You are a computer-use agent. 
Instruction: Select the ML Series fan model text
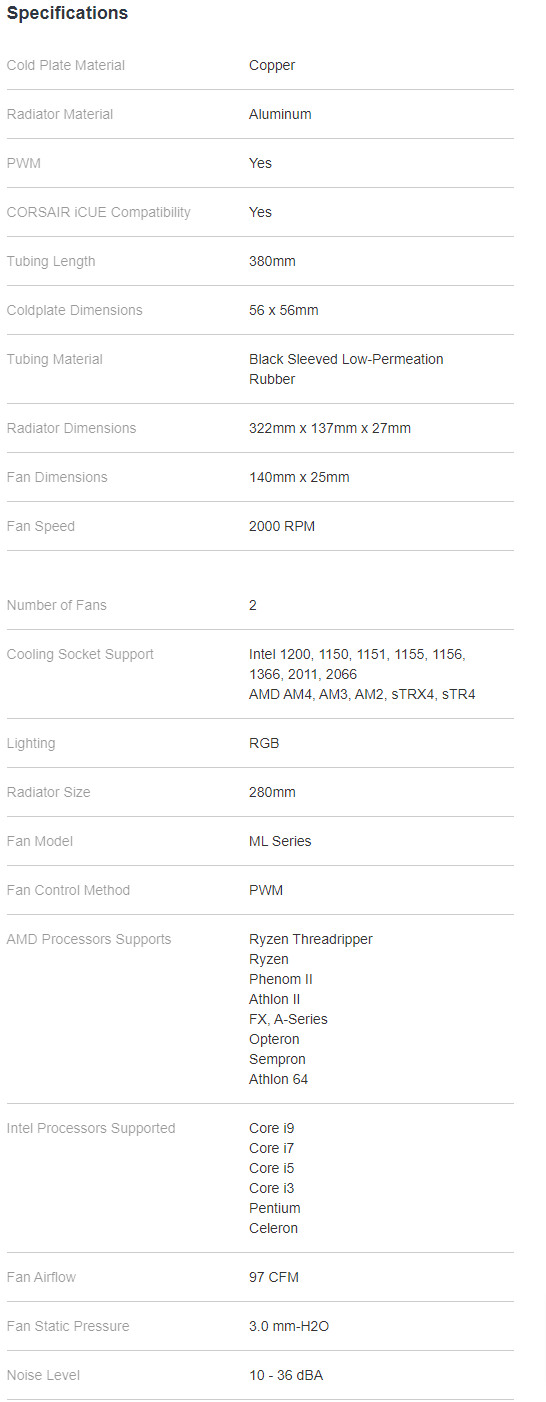click(280, 841)
